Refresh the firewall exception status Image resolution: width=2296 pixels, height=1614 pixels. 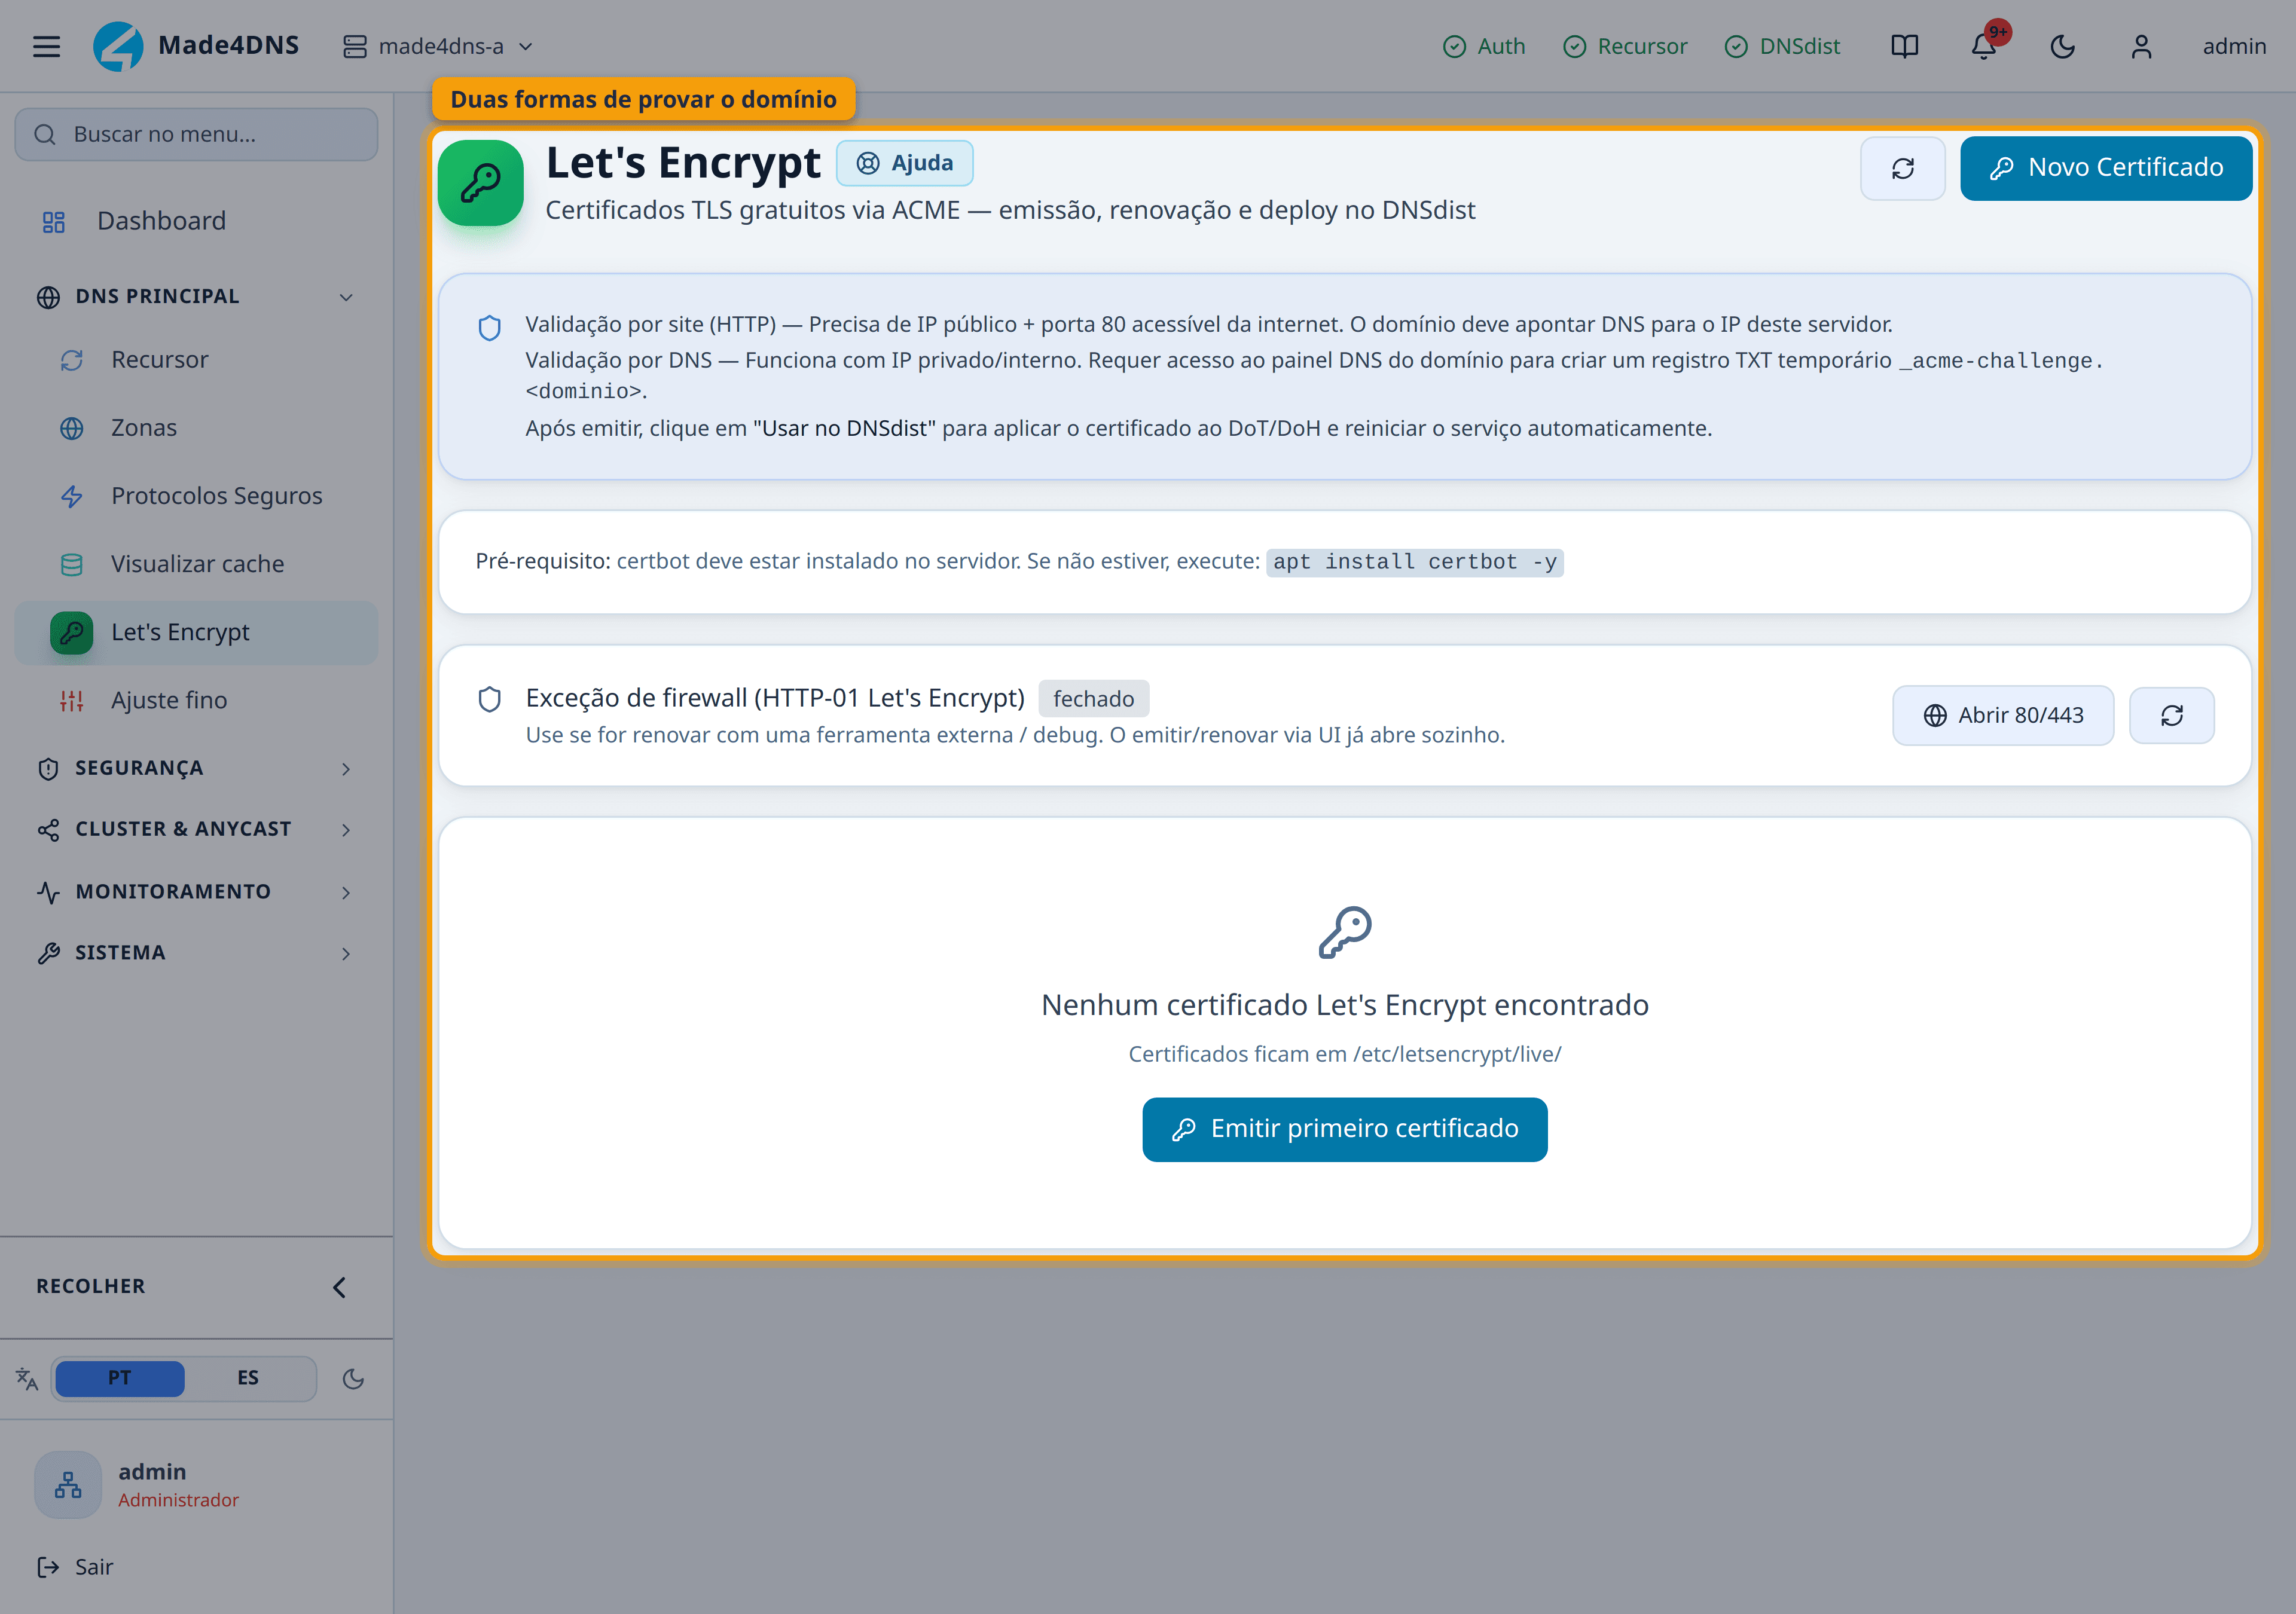click(x=2172, y=715)
